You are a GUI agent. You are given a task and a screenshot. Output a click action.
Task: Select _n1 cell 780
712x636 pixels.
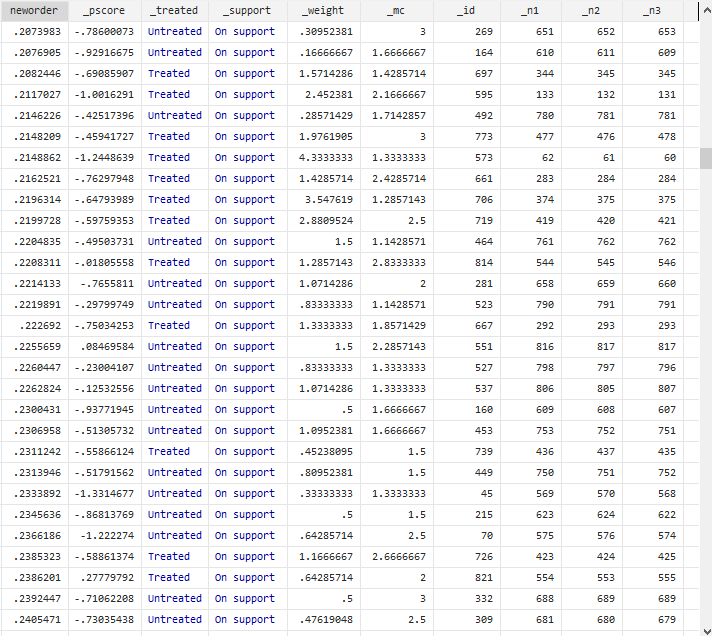click(531, 116)
